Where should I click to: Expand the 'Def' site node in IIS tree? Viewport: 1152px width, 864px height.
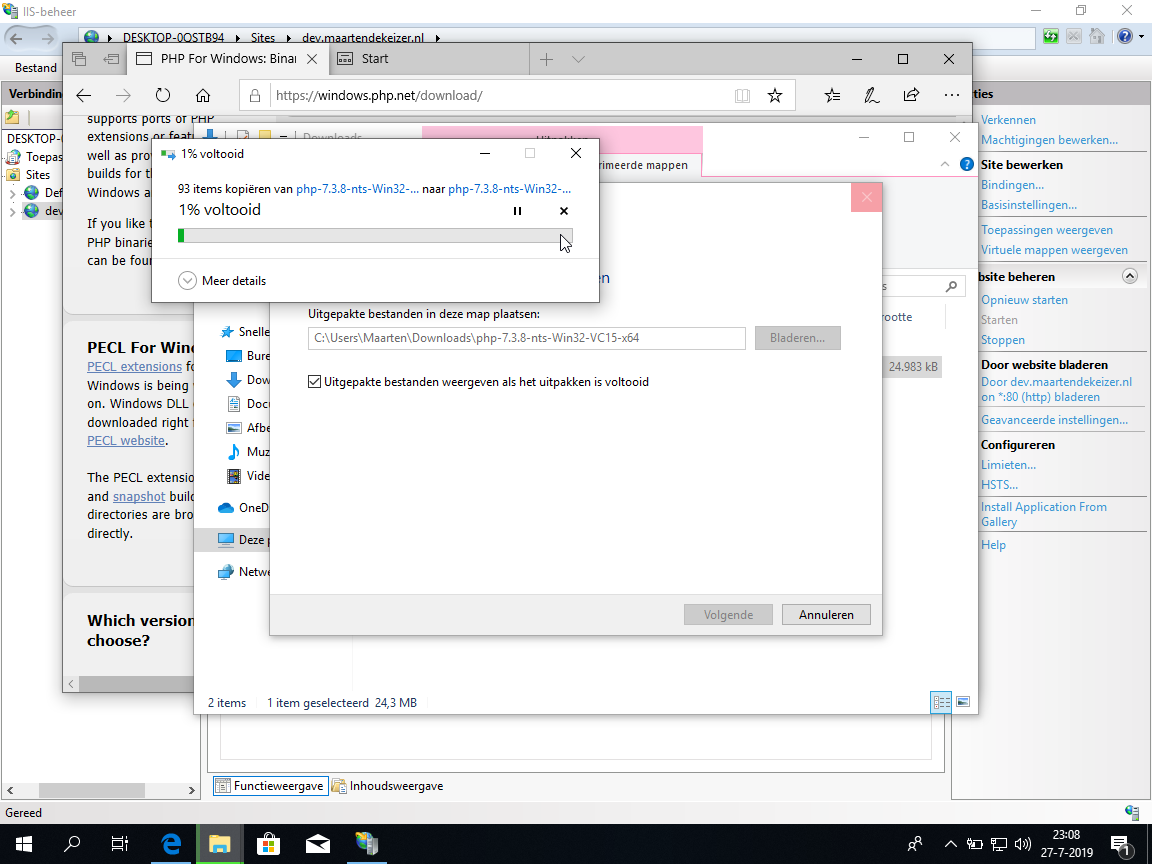(x=12, y=193)
